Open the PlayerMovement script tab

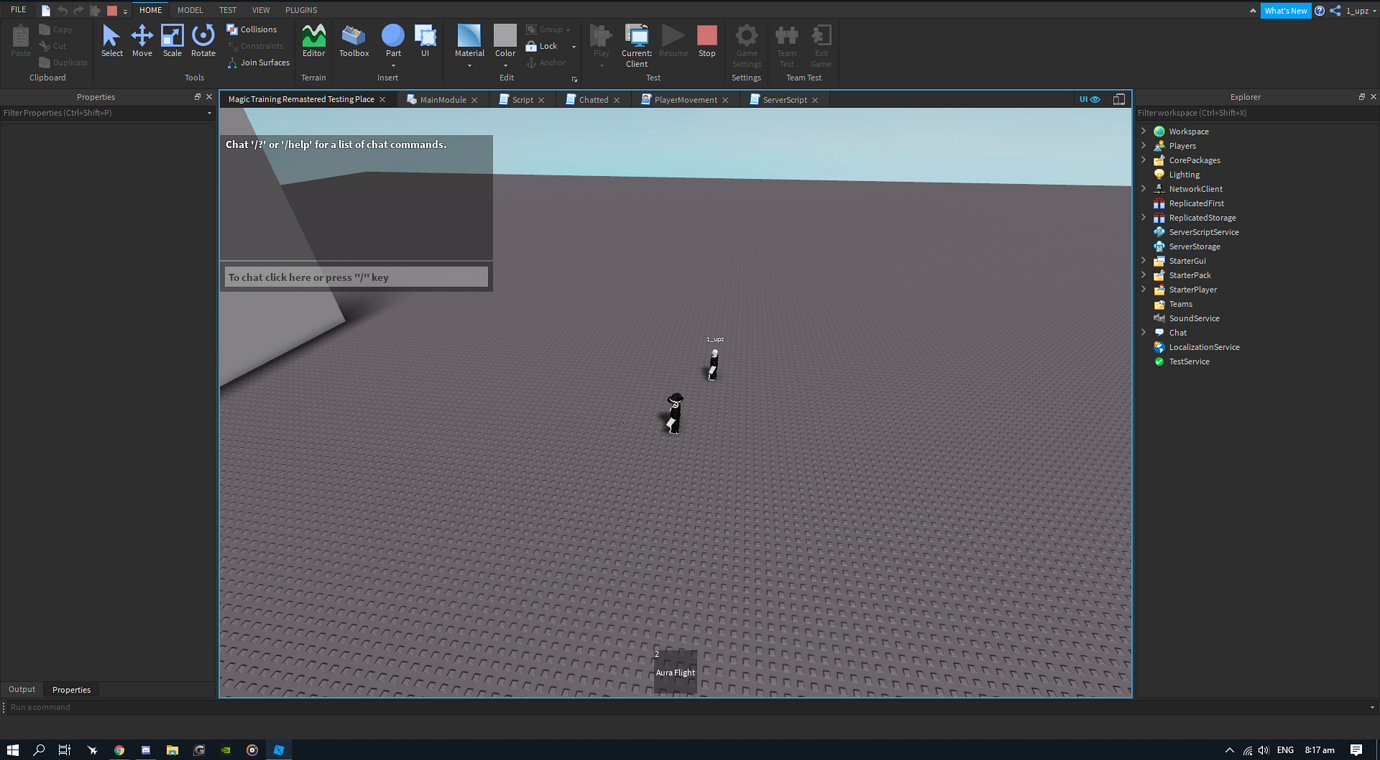(x=684, y=99)
